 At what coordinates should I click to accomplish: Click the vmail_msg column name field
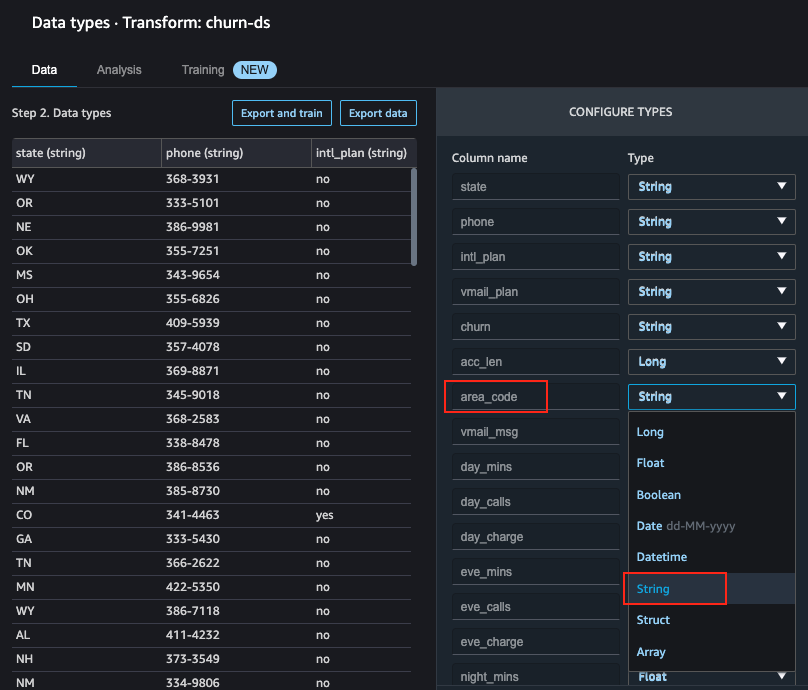point(535,432)
